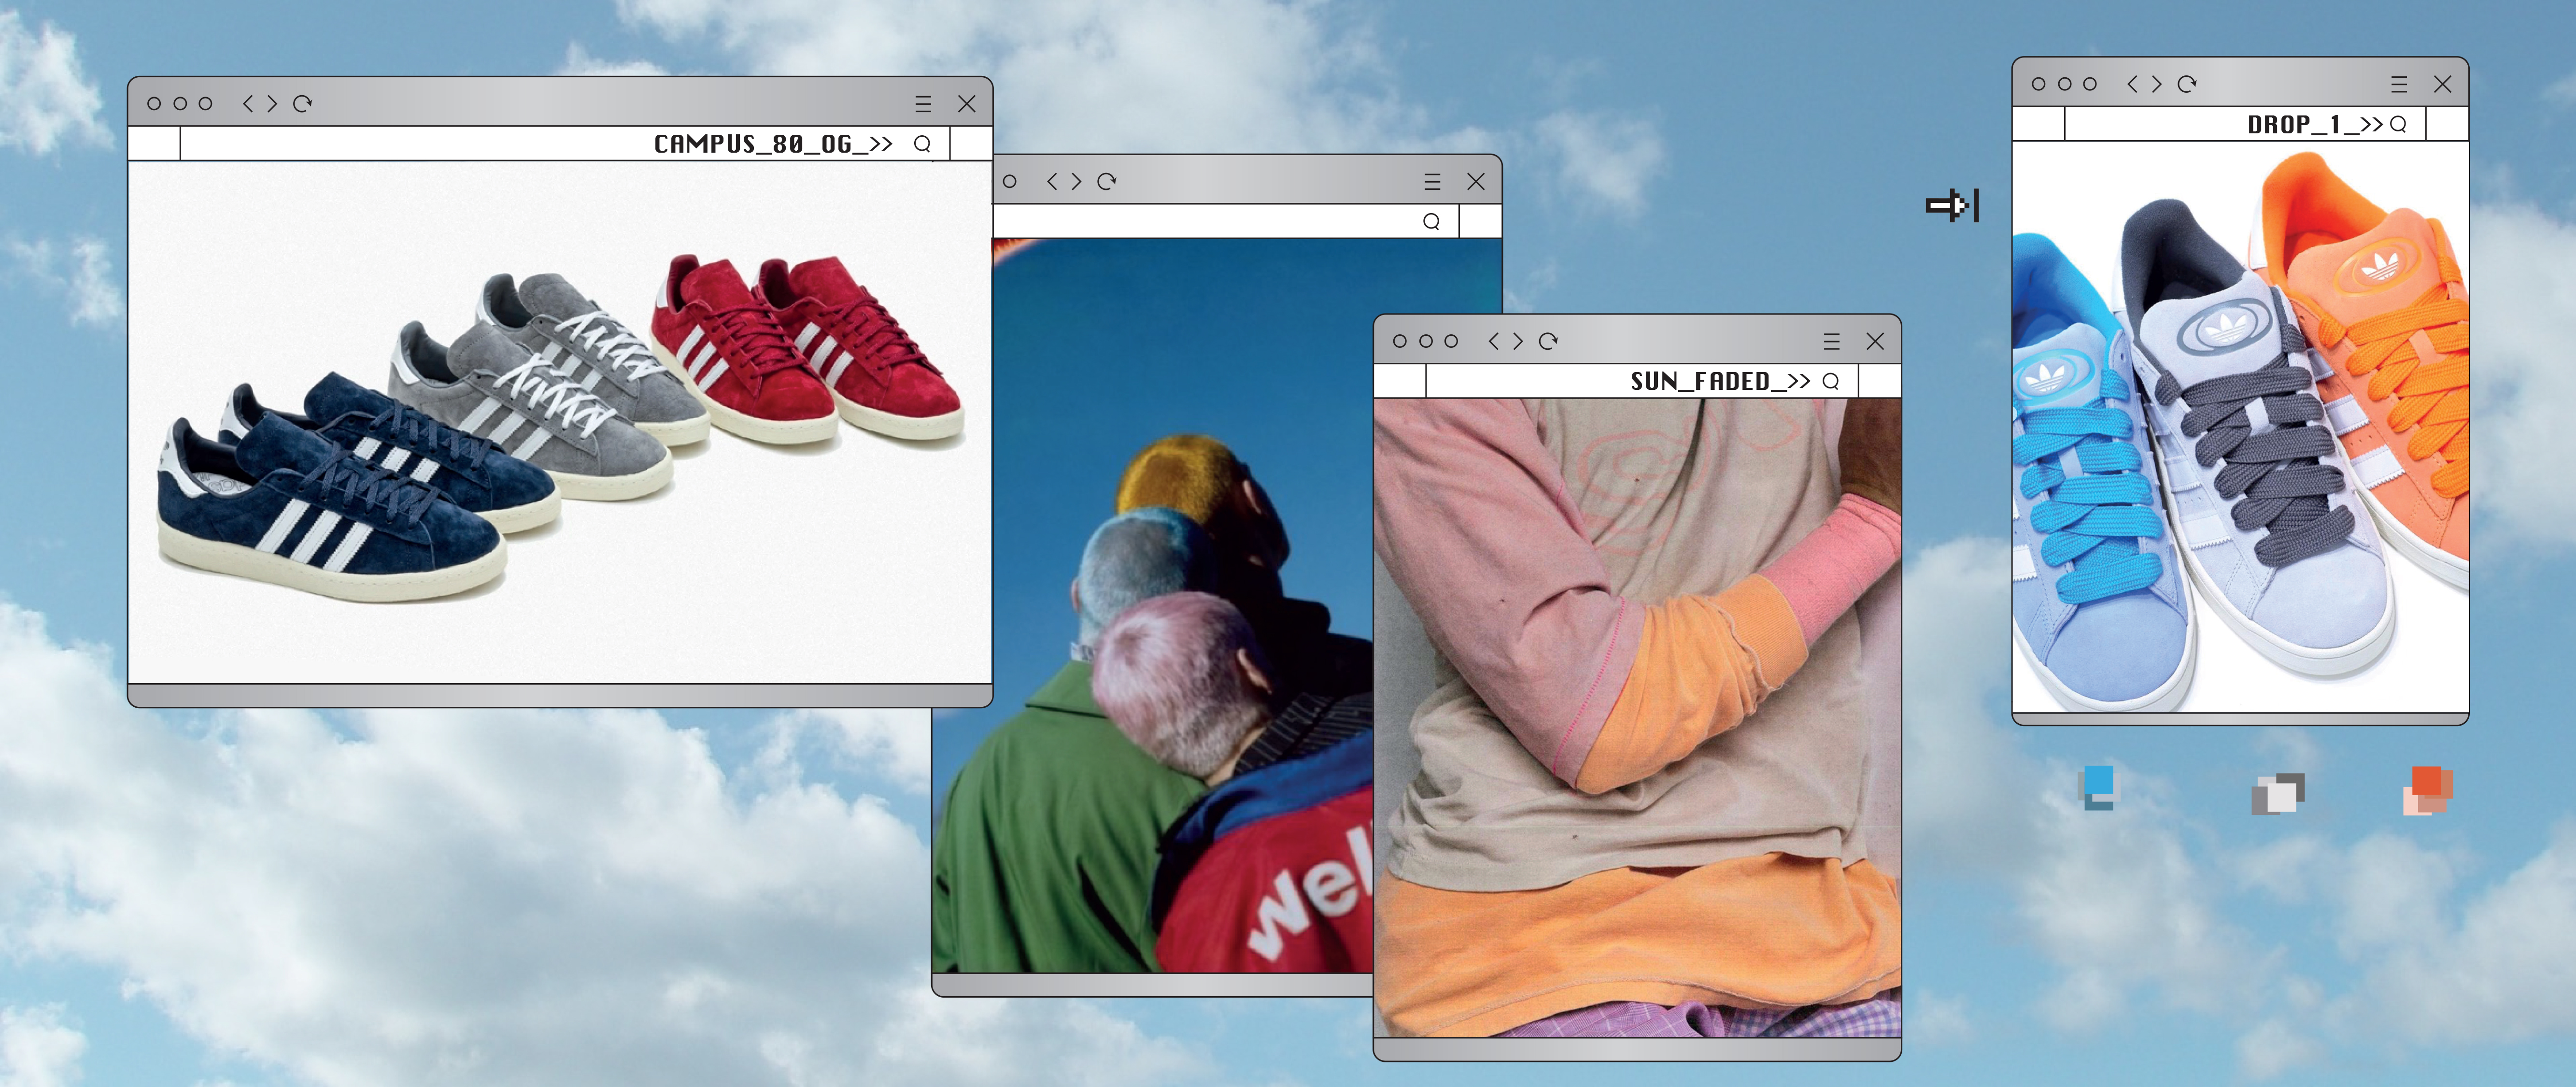
Task: Click first circle dot in DROP_1 window
Action: pyautogui.click(x=2039, y=85)
